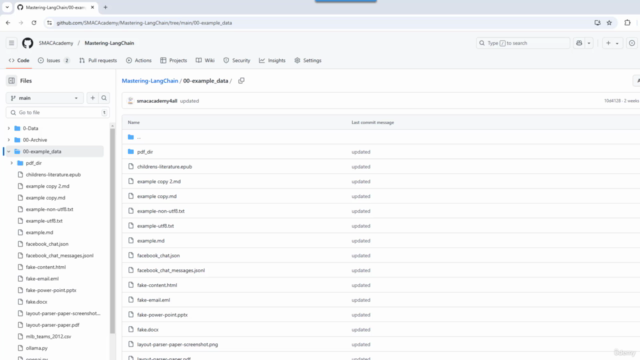
Task: Collapse the Files panel icon
Action: [x=11, y=81]
